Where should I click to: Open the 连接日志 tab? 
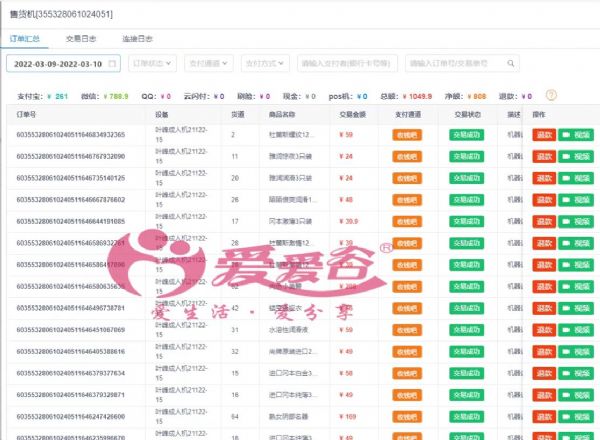coord(137,38)
